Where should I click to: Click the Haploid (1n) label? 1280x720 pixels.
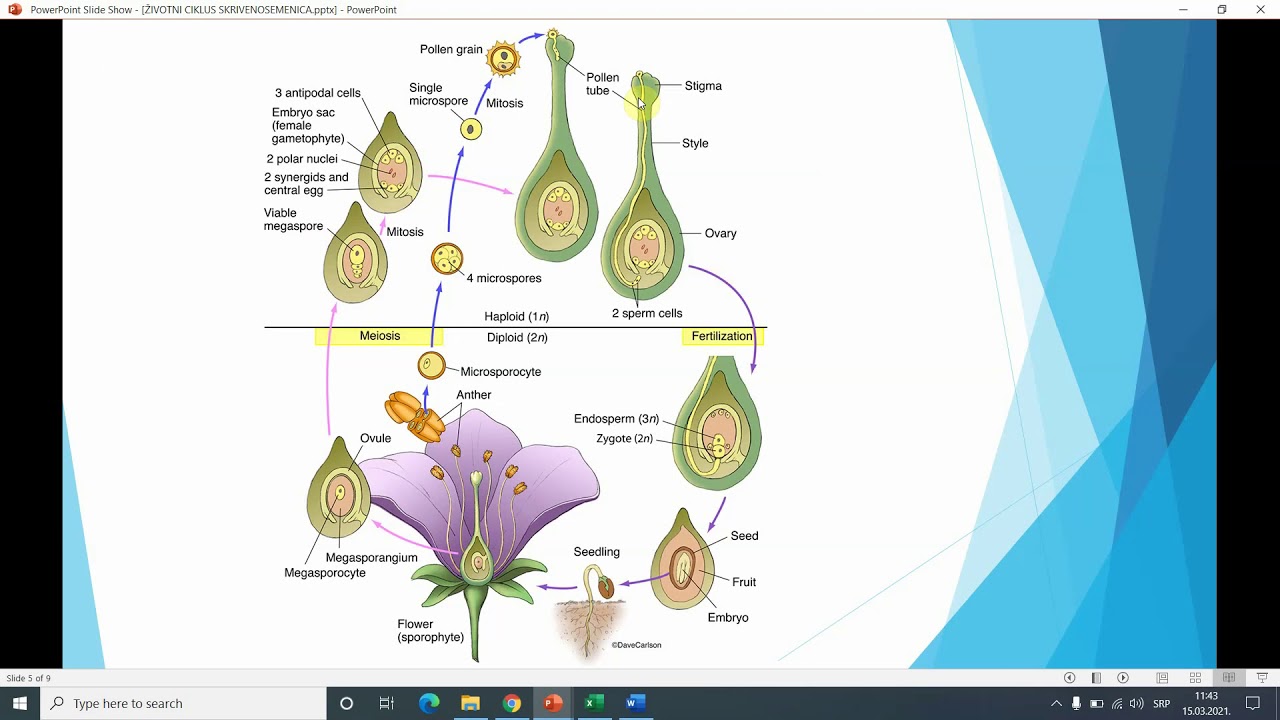517,316
